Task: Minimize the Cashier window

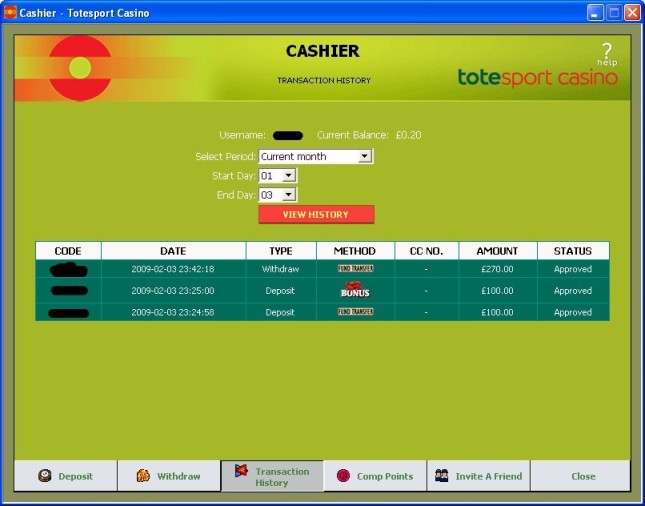Action: coord(595,13)
